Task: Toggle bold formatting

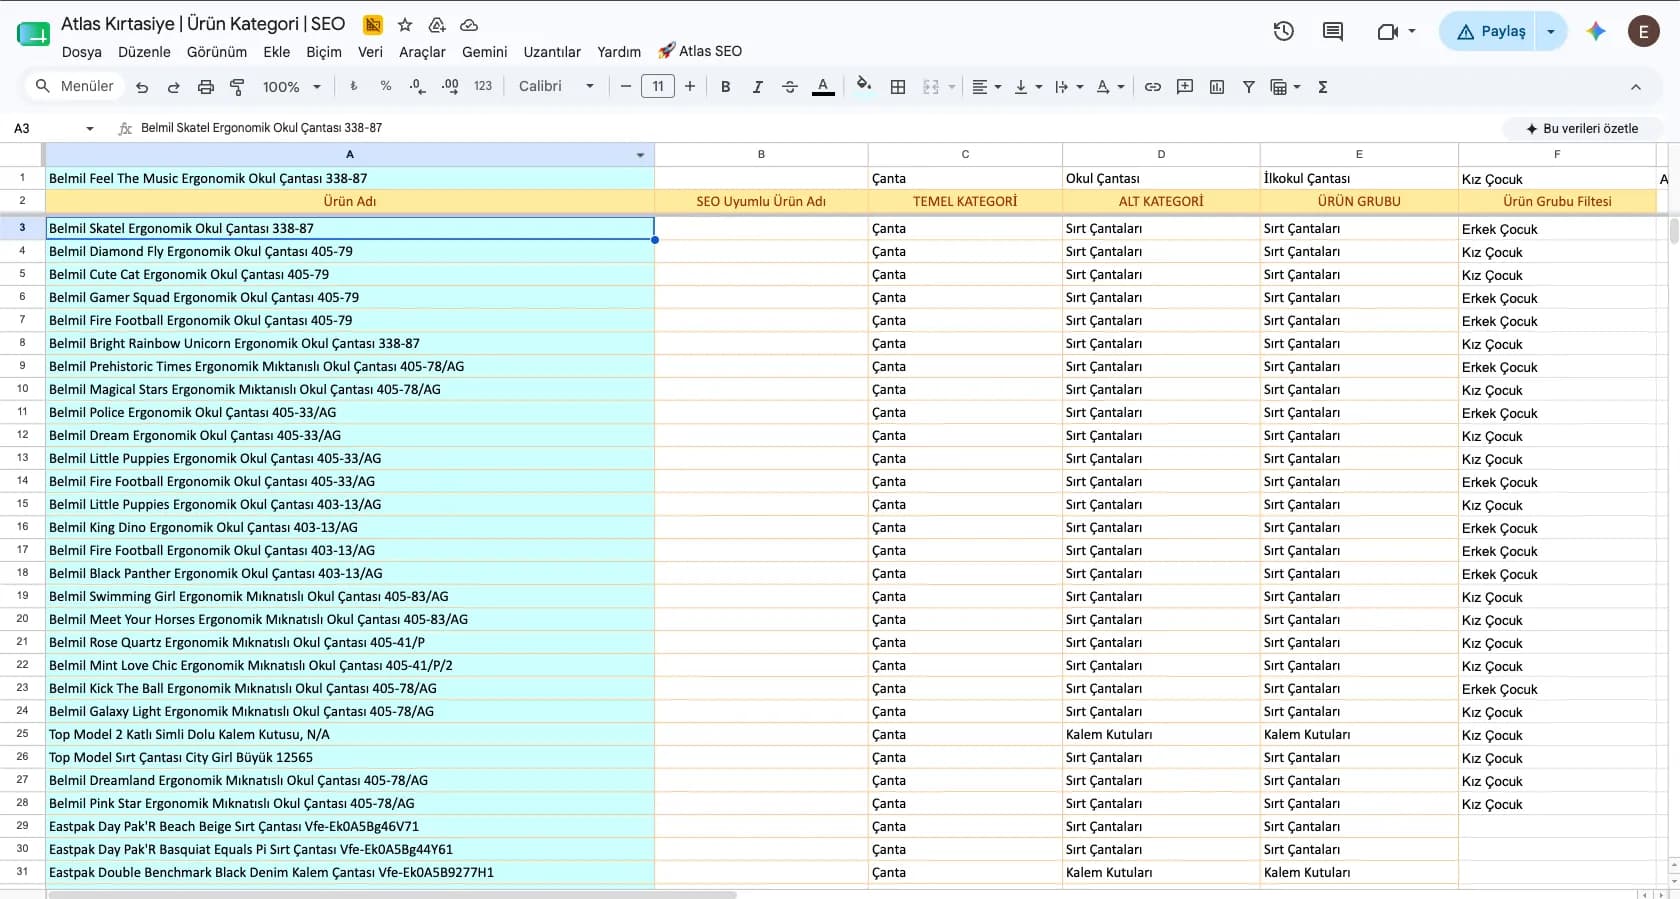Action: coord(725,87)
